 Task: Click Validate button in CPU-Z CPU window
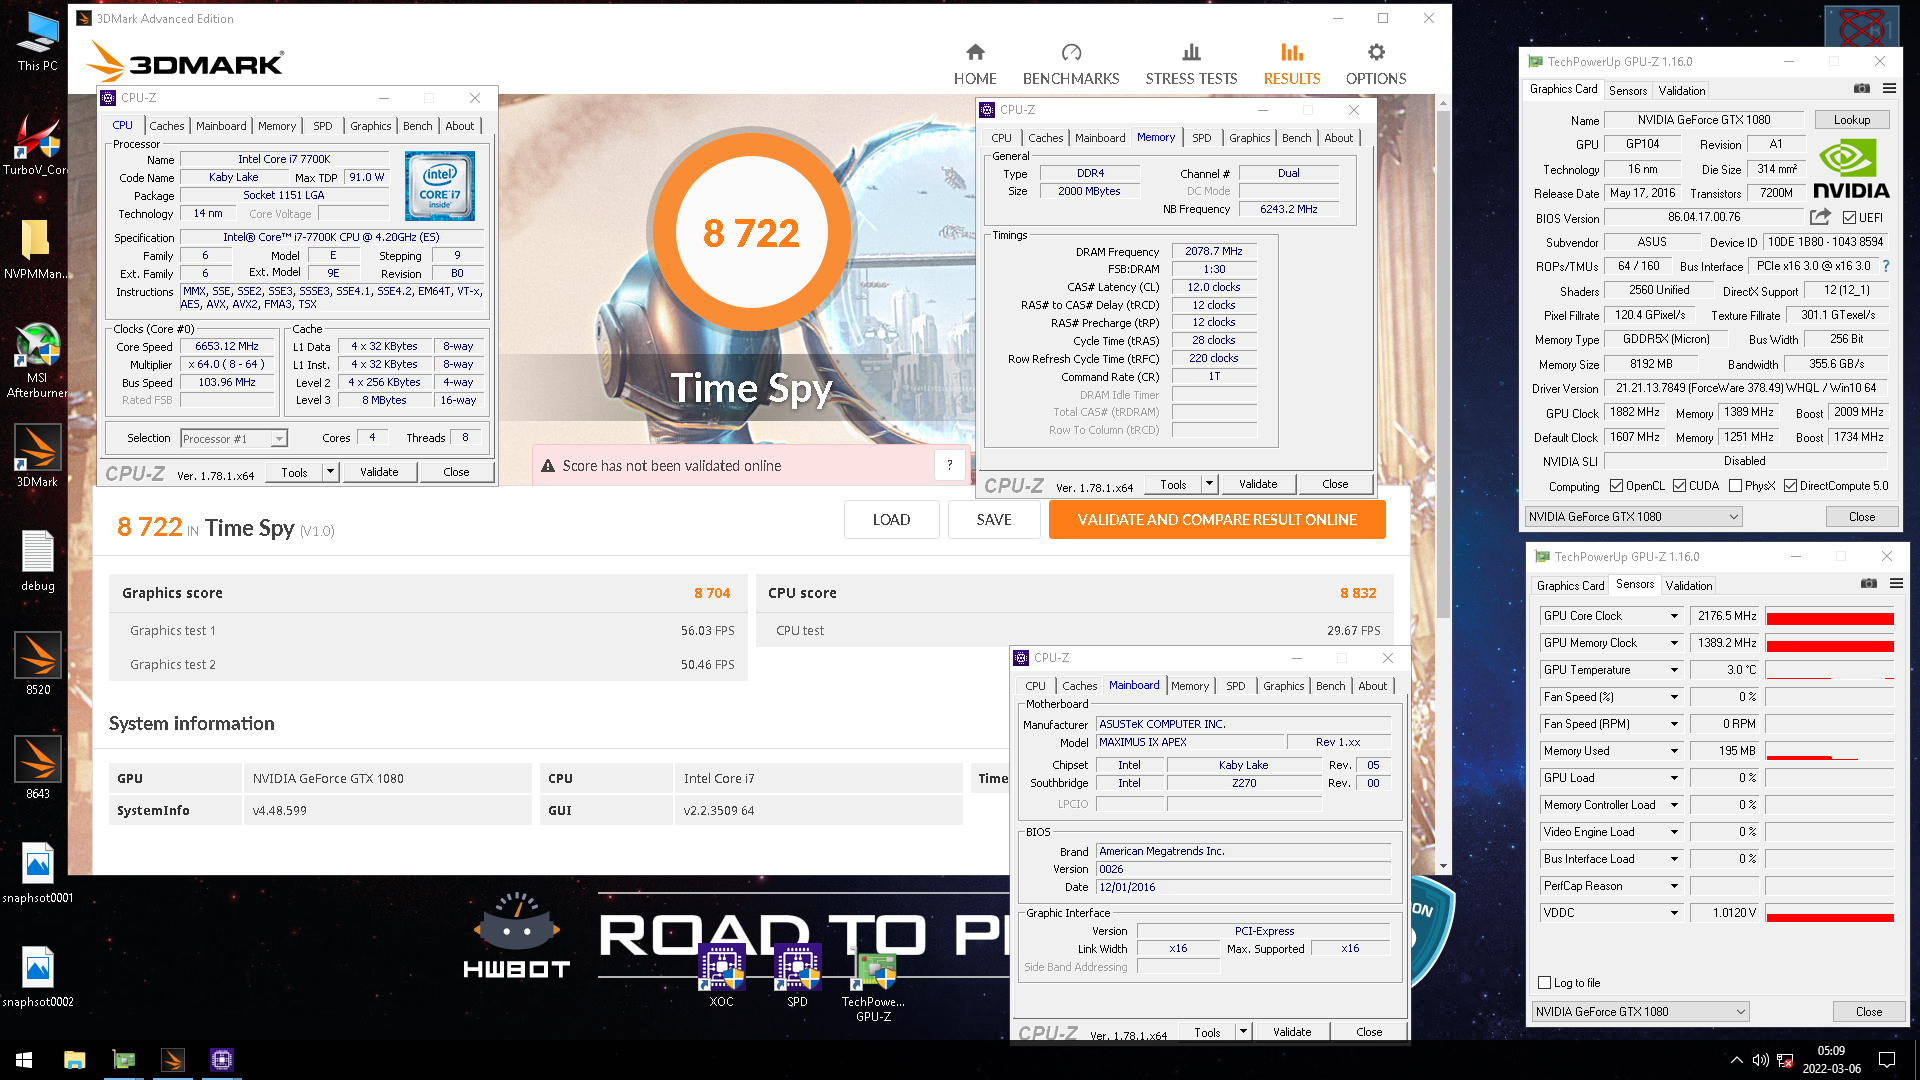379,472
